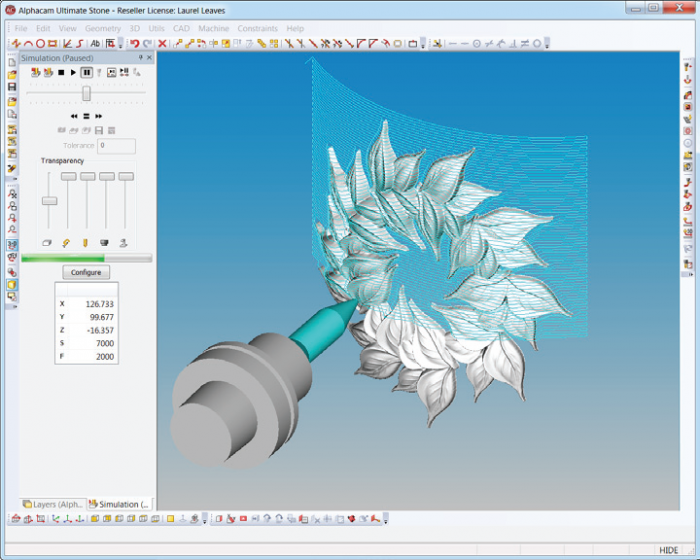This screenshot has height=560, width=700.
Task: Click the simulation speed slider handle
Action: point(87,93)
